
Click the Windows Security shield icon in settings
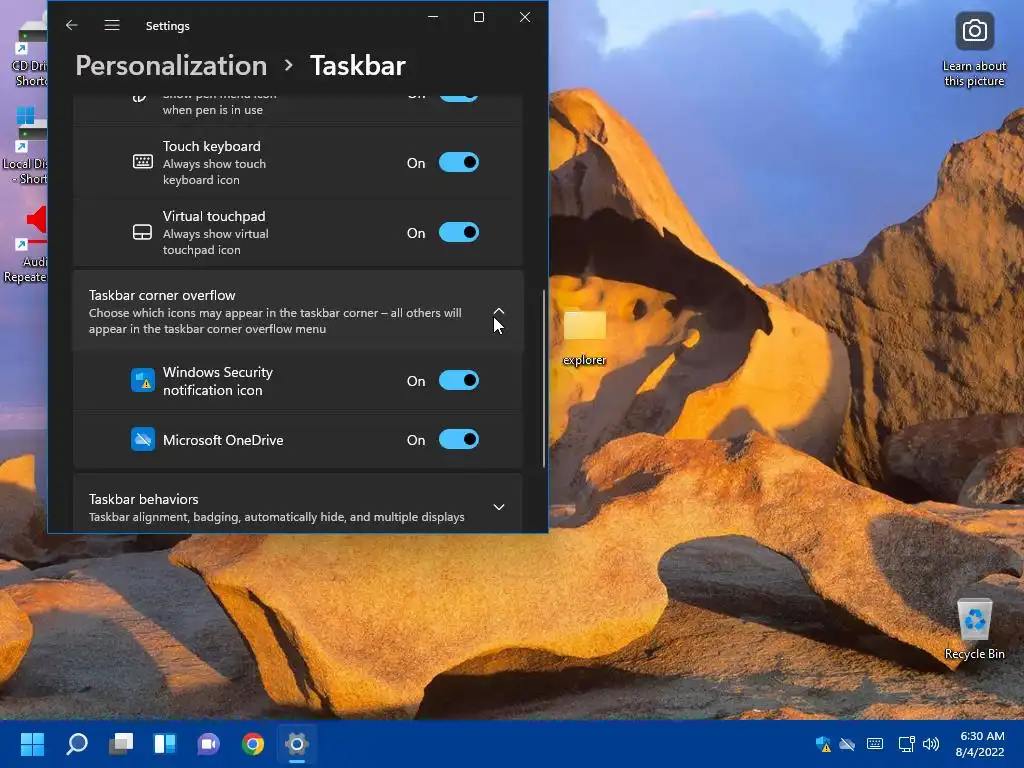tap(142, 381)
